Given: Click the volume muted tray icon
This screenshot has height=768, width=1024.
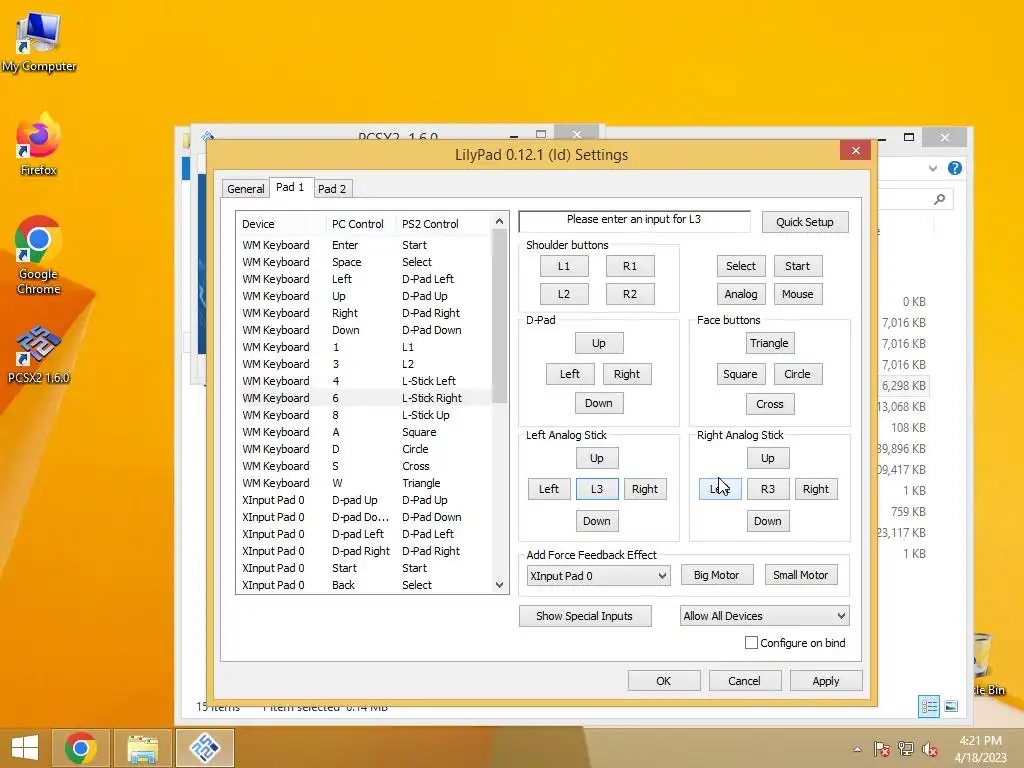Looking at the screenshot, I should click(x=930, y=749).
